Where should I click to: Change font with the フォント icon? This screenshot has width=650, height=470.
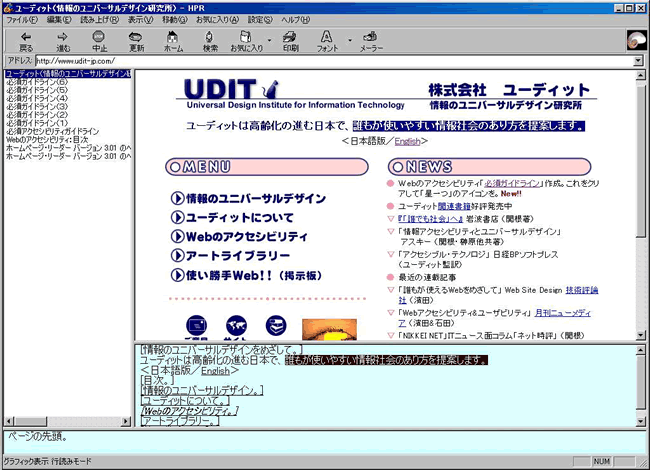327,42
